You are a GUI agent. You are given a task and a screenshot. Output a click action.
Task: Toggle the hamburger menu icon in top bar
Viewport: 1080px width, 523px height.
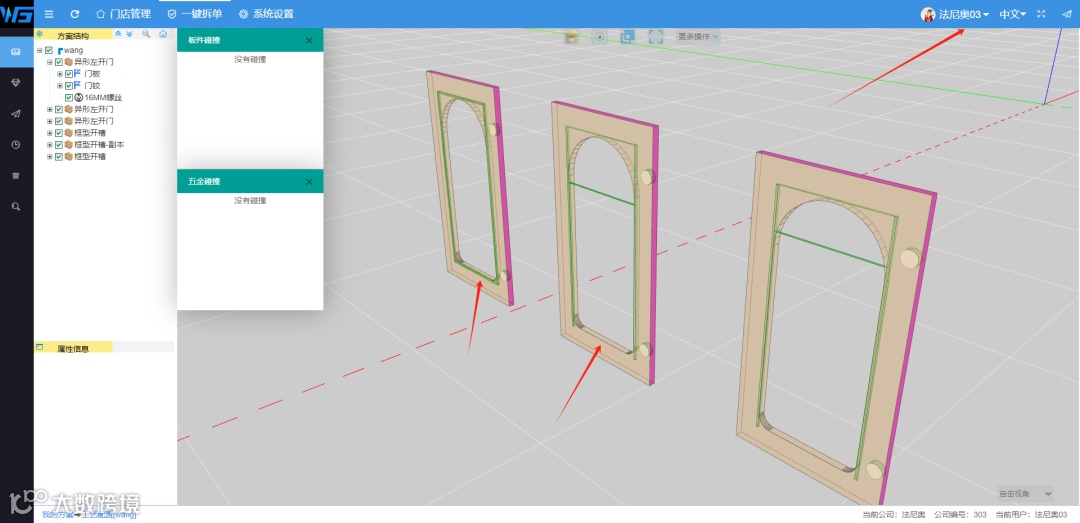[49, 14]
